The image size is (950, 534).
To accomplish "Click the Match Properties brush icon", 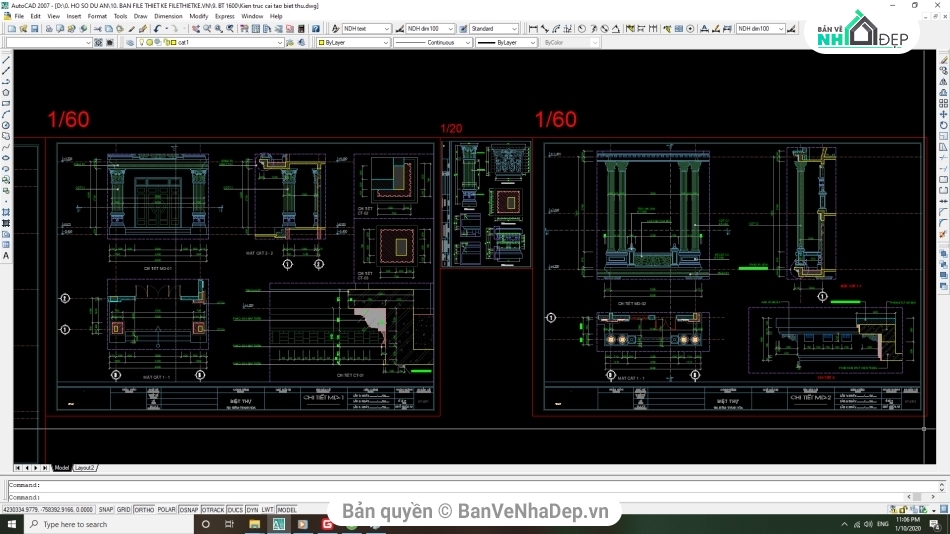I will tap(132, 29).
